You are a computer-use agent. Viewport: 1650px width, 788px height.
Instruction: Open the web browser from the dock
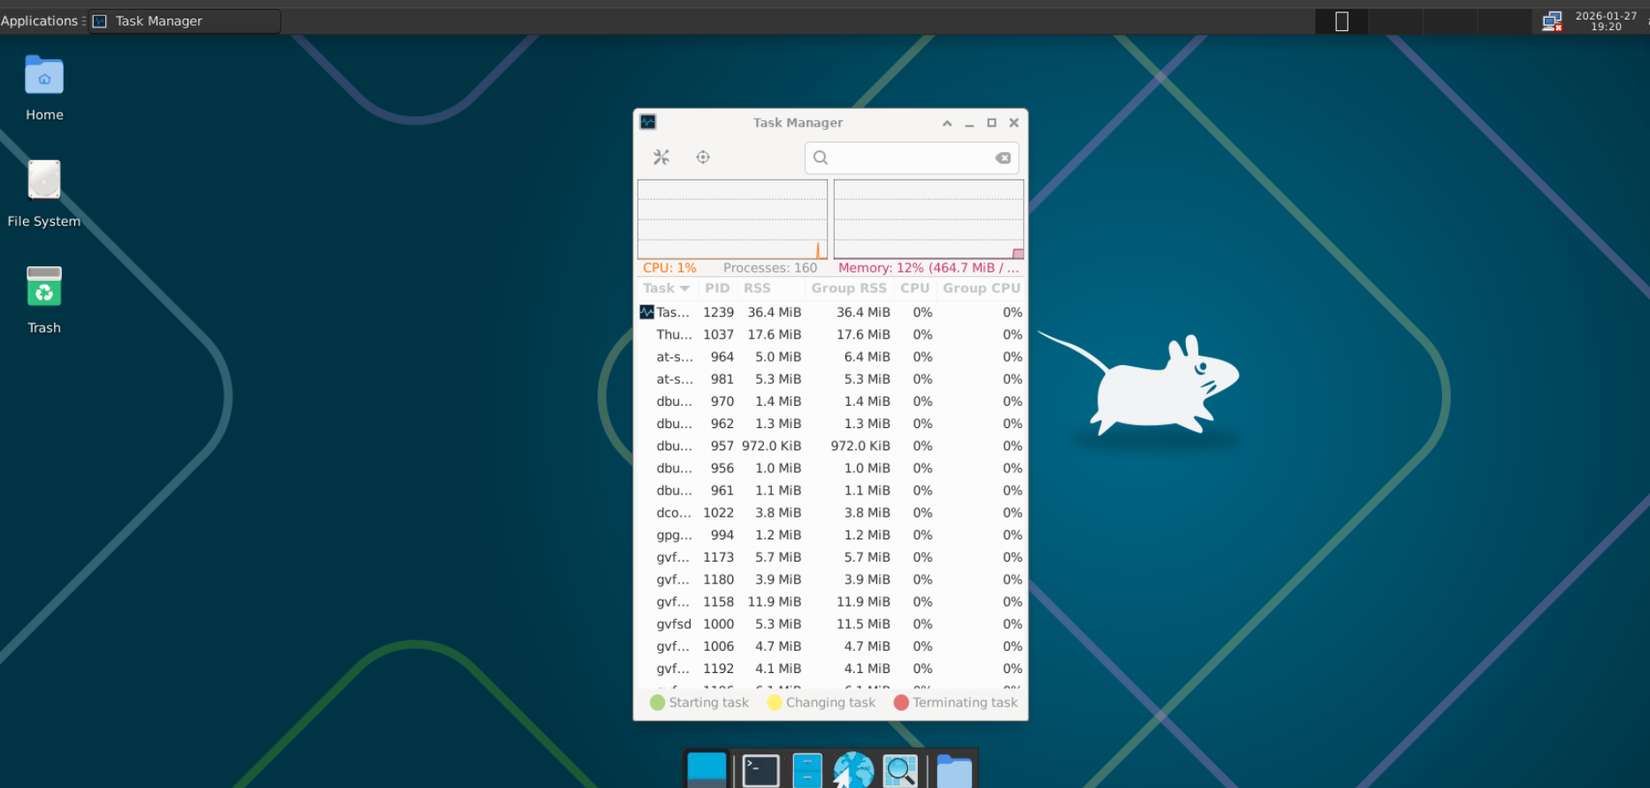(x=853, y=770)
